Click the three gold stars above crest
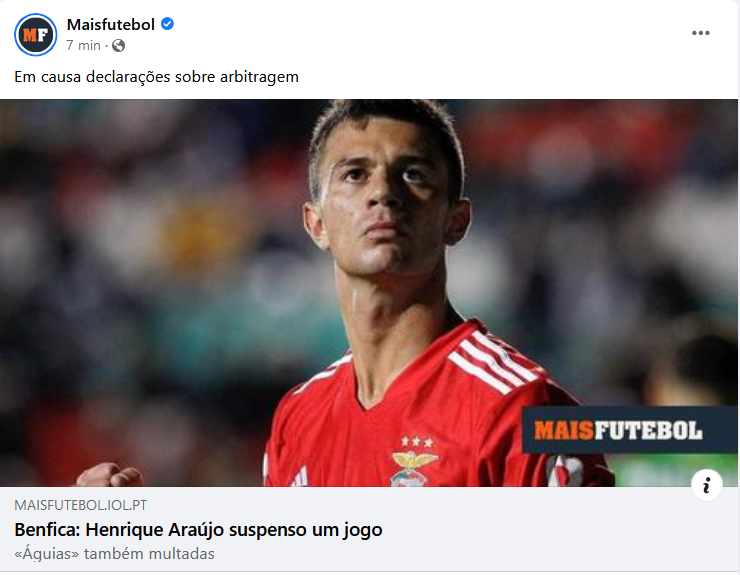Image resolution: width=740 pixels, height=575 pixels. click(x=417, y=442)
